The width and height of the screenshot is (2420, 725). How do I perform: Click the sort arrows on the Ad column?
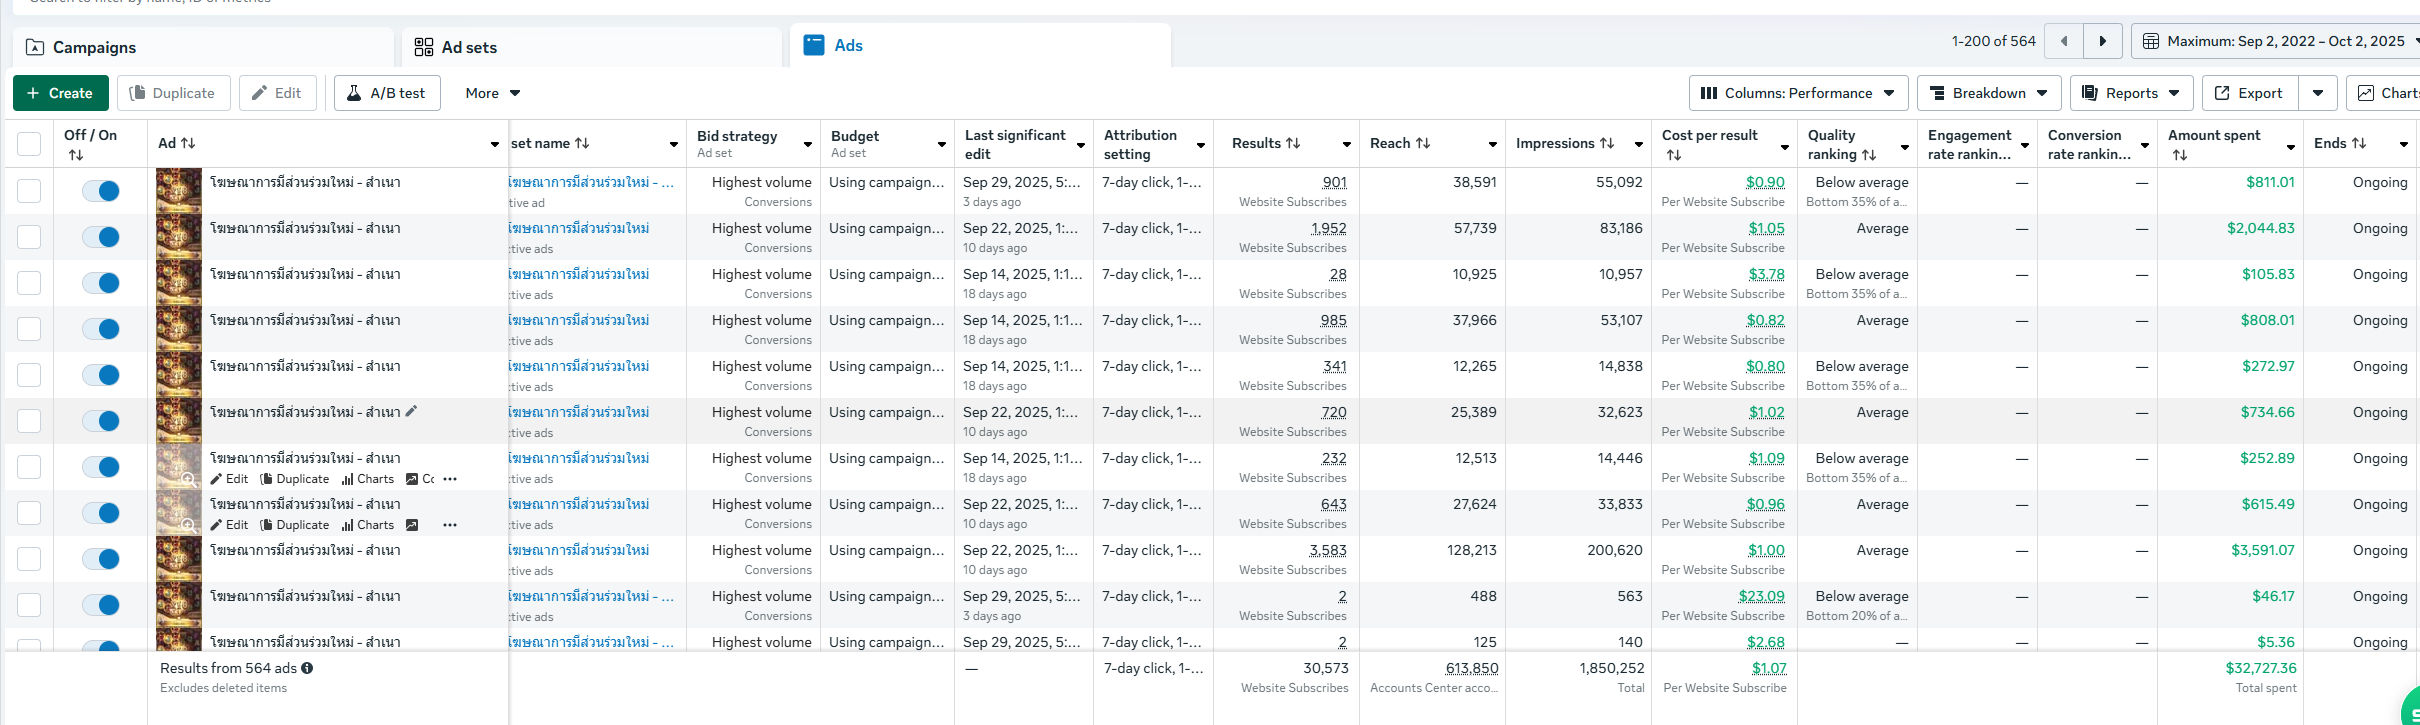point(188,143)
